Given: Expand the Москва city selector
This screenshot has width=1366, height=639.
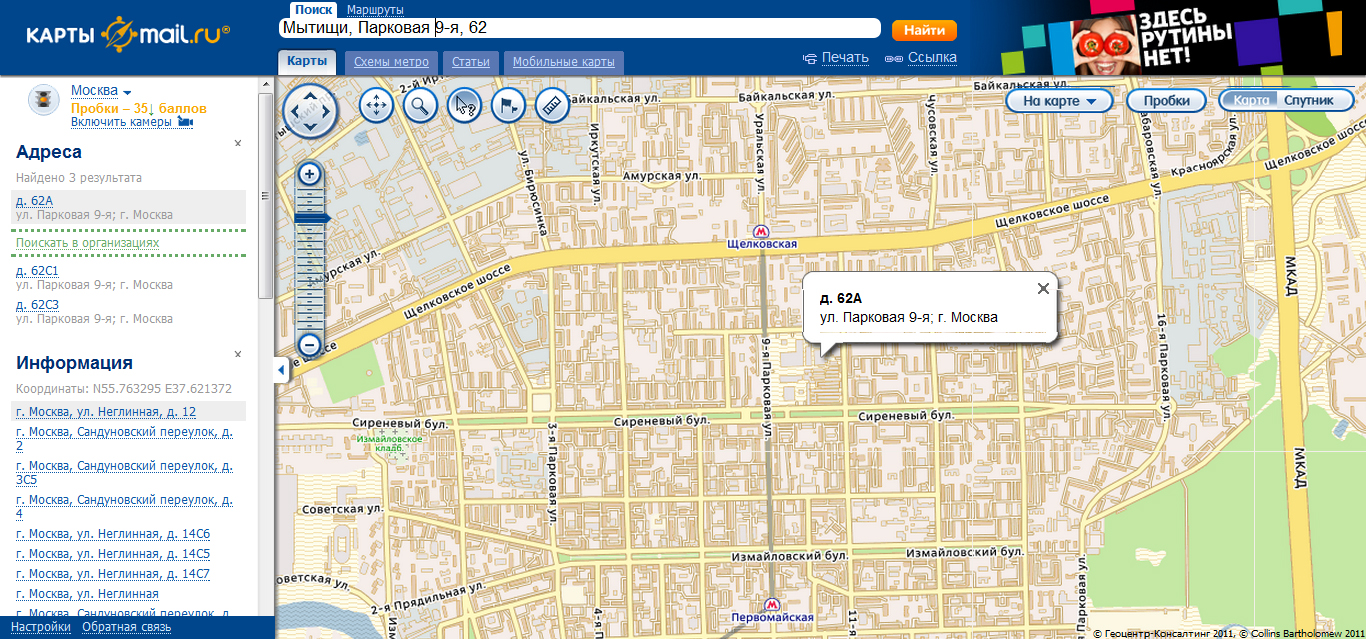Looking at the screenshot, I should 100,91.
